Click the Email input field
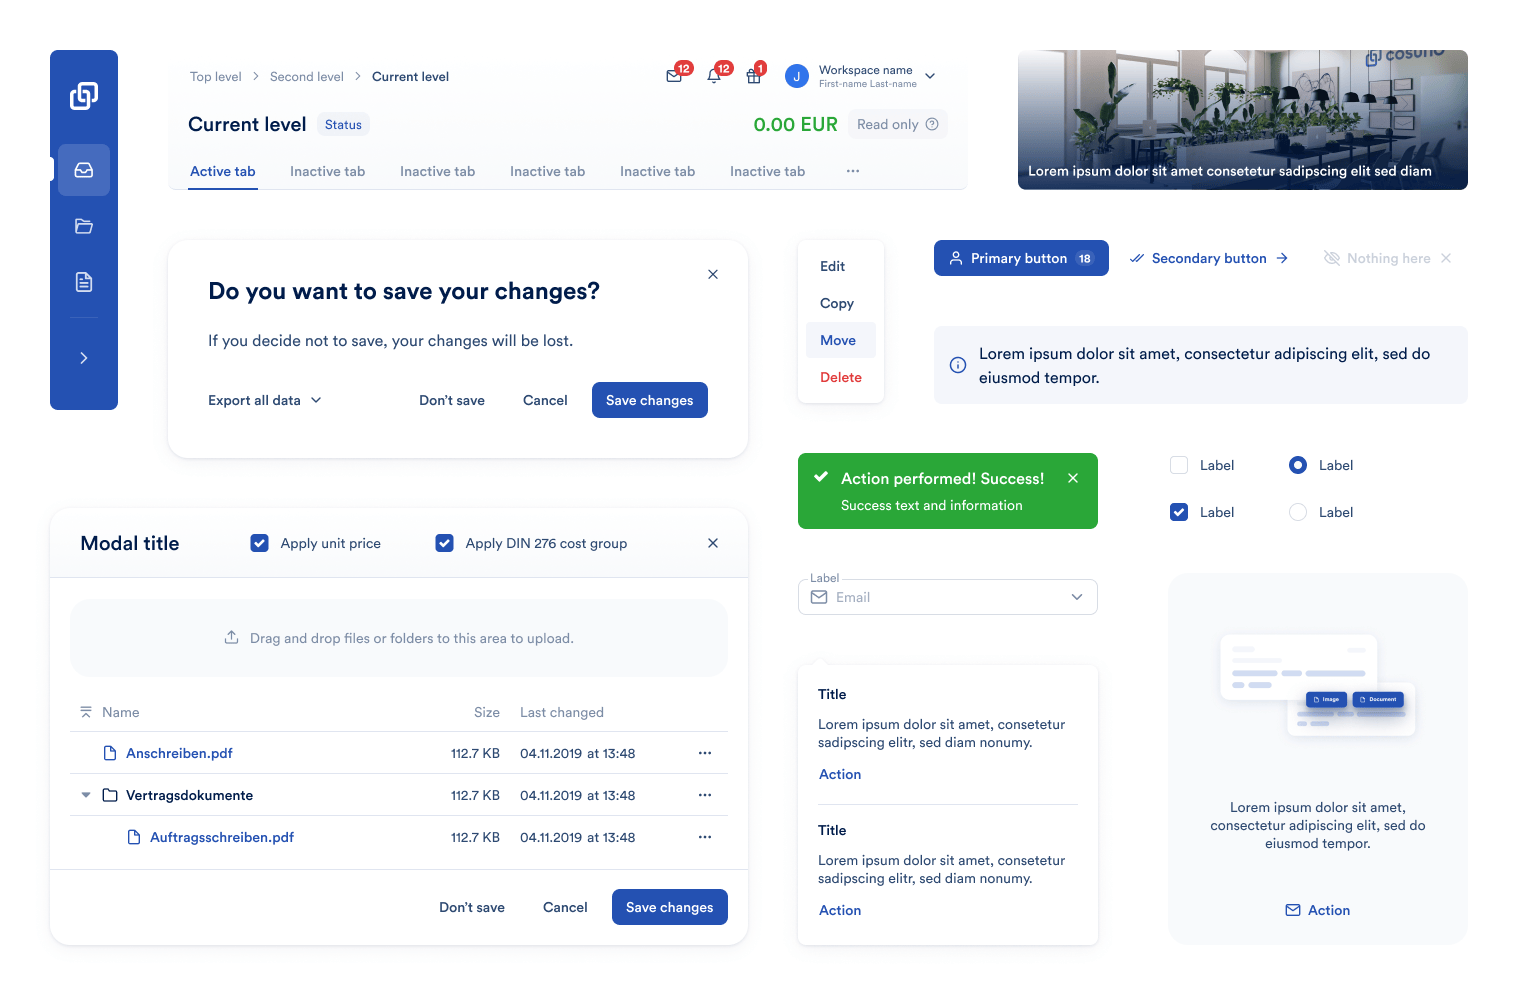This screenshot has width=1518, height=995. (x=947, y=596)
